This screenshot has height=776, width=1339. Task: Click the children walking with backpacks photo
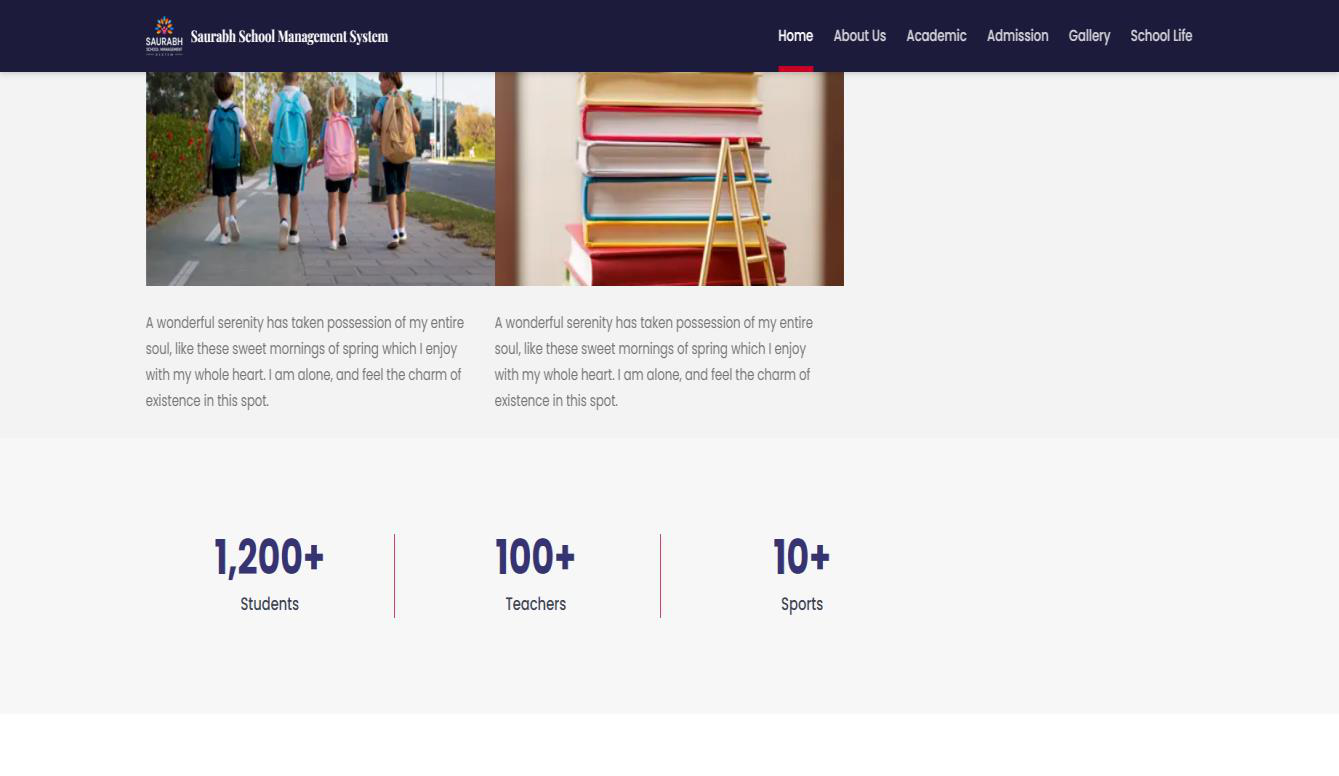[x=320, y=178]
